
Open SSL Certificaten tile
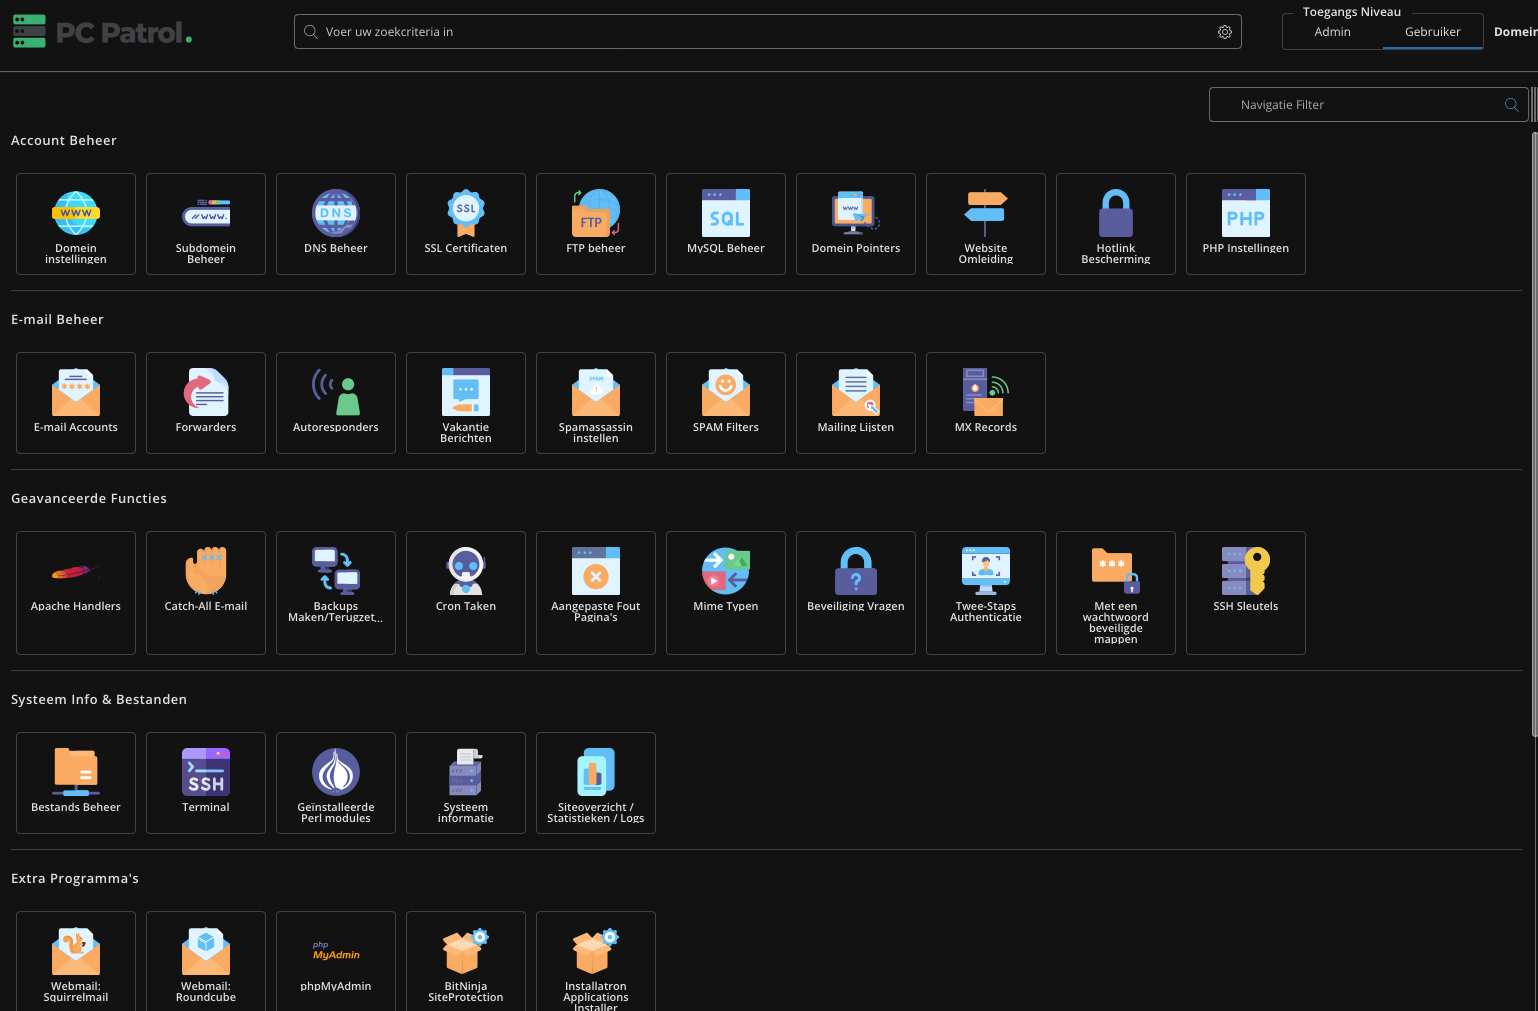pyautogui.click(x=466, y=223)
